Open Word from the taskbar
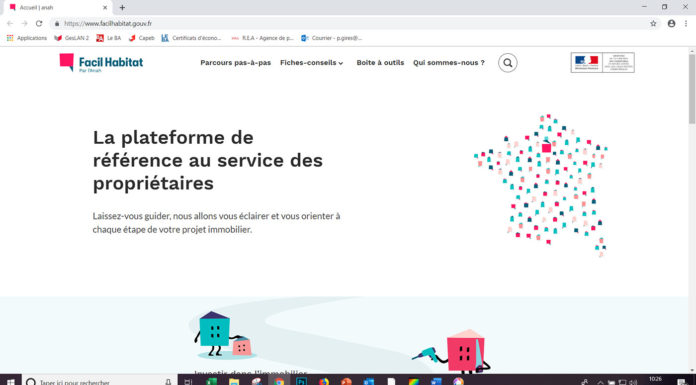 (436, 381)
